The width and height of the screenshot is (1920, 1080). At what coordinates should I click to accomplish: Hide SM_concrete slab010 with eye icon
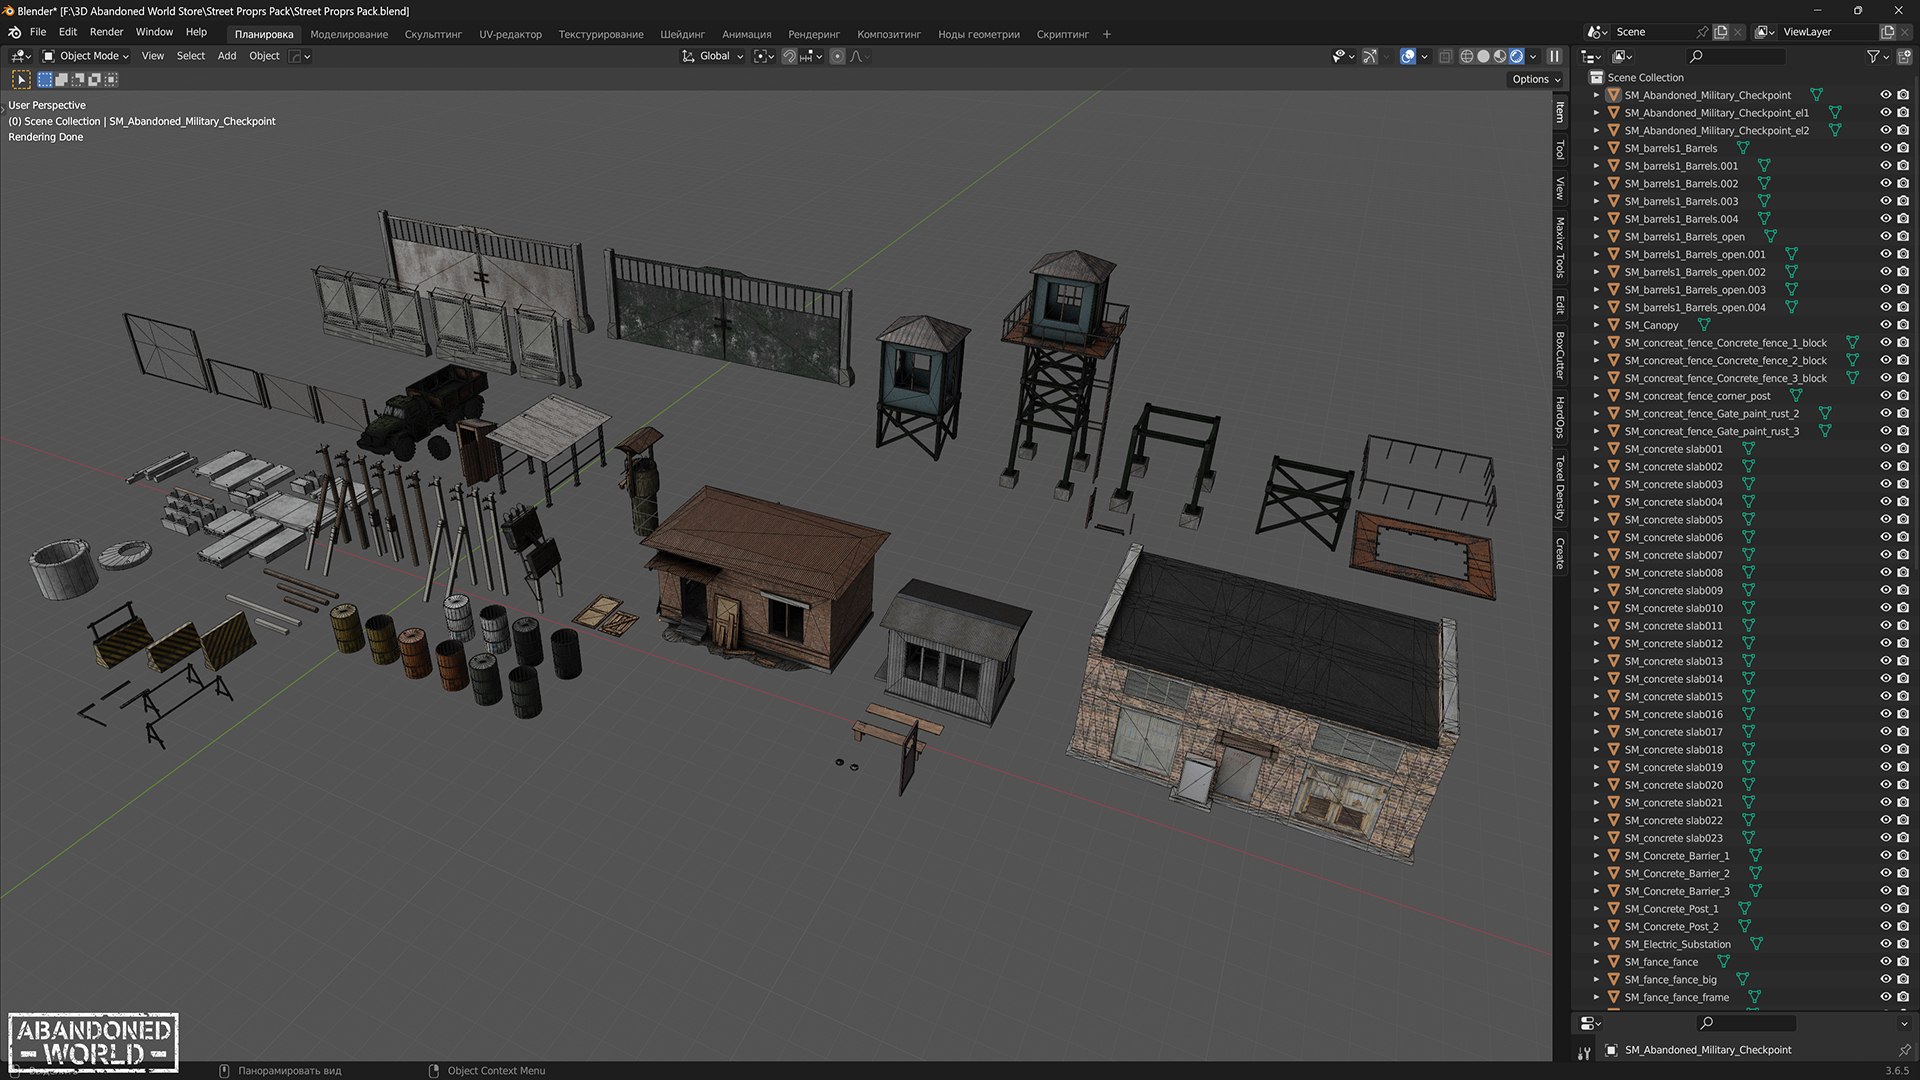click(1886, 608)
